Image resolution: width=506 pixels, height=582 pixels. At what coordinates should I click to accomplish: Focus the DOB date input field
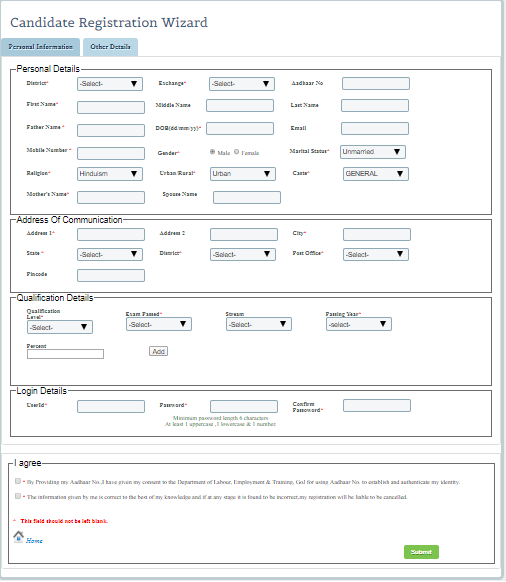pos(240,128)
